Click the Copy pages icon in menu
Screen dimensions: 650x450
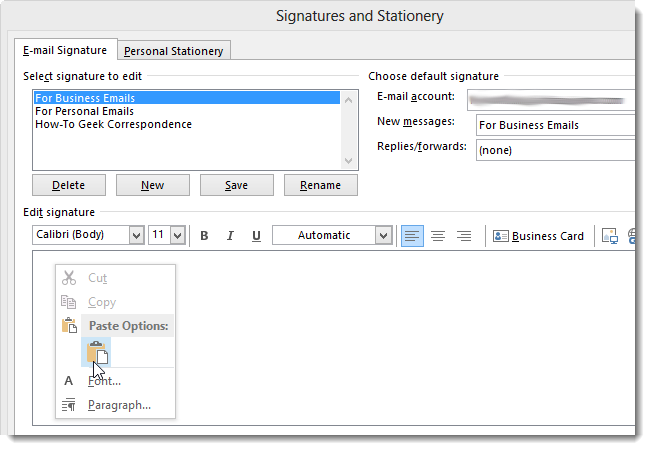tap(69, 302)
